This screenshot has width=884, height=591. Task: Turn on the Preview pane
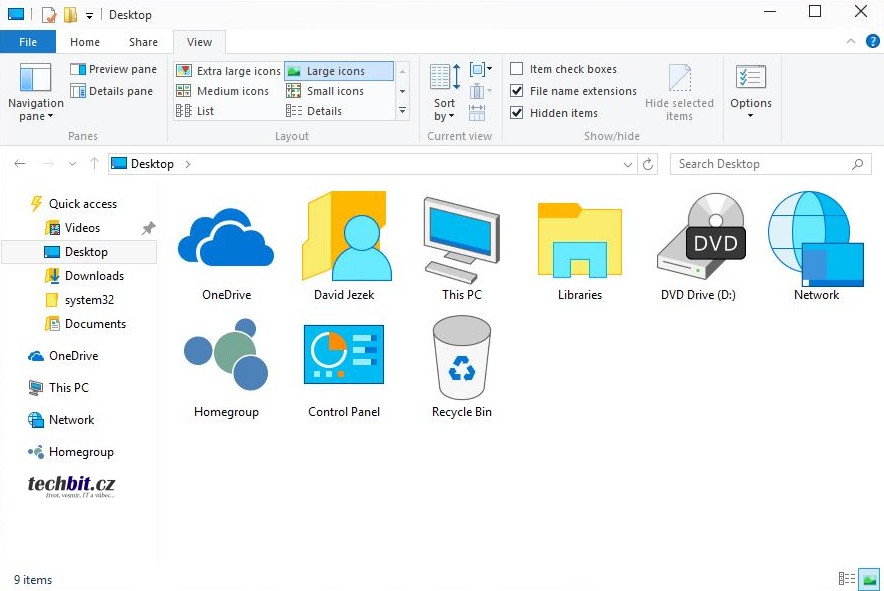click(113, 69)
